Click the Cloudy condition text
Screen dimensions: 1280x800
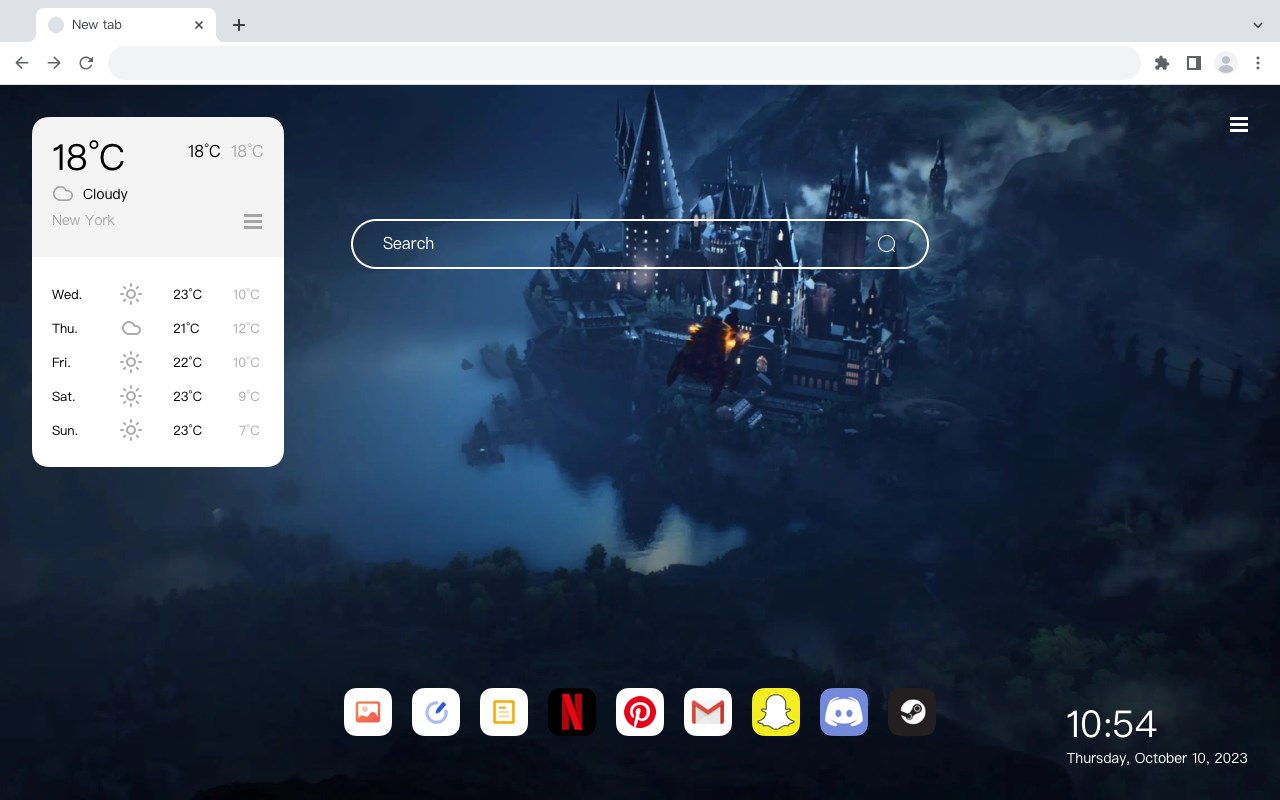[x=105, y=194]
